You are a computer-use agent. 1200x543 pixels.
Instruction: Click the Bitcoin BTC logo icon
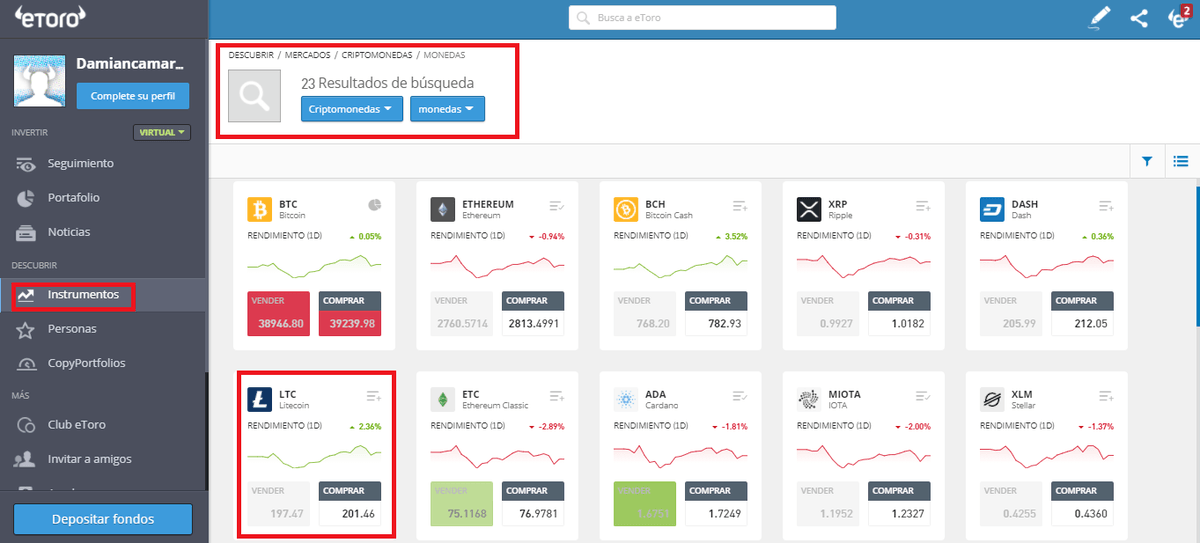[260, 209]
